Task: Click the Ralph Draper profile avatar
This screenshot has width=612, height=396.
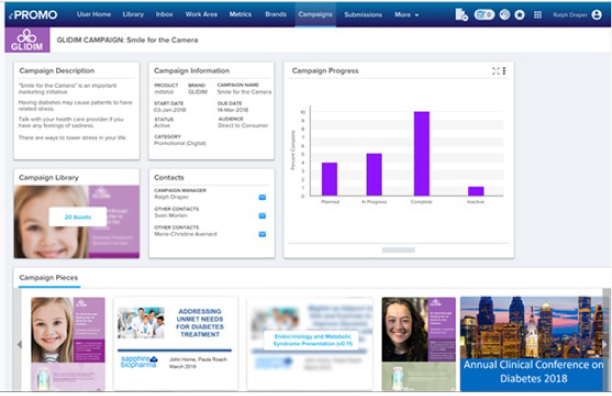Action: point(596,15)
